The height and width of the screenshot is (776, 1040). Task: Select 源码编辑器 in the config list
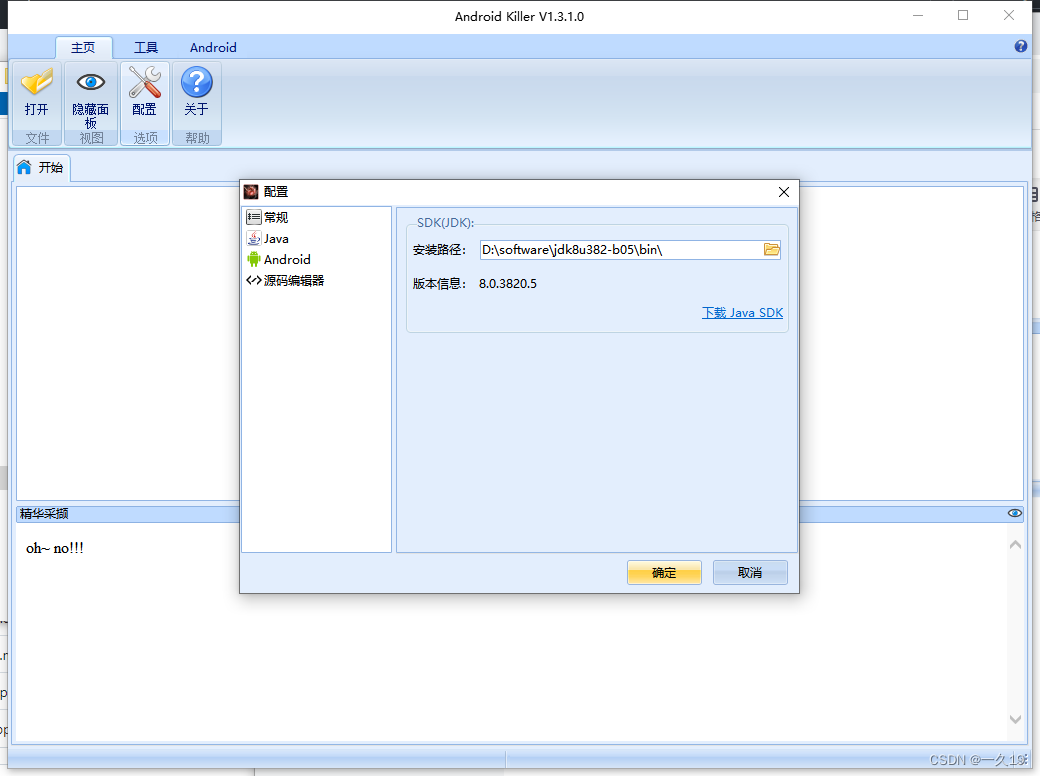(285, 281)
